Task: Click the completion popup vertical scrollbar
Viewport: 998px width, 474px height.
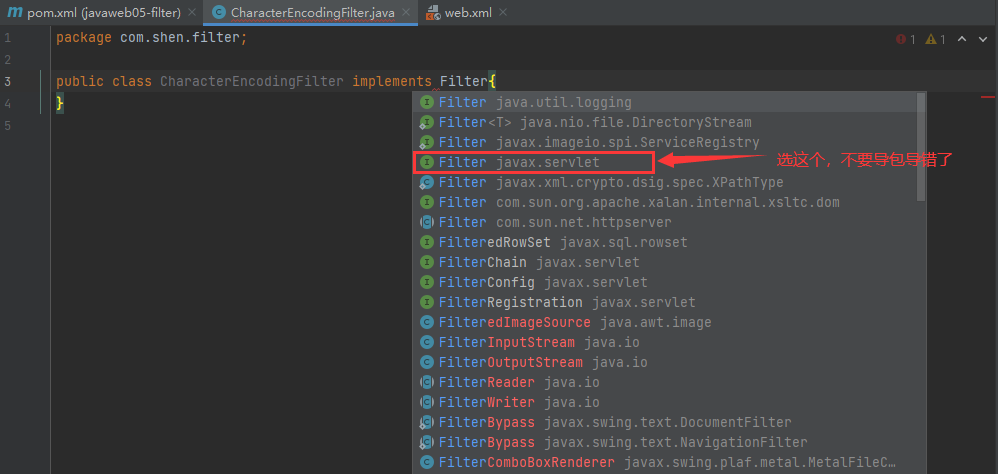Action: (x=921, y=146)
